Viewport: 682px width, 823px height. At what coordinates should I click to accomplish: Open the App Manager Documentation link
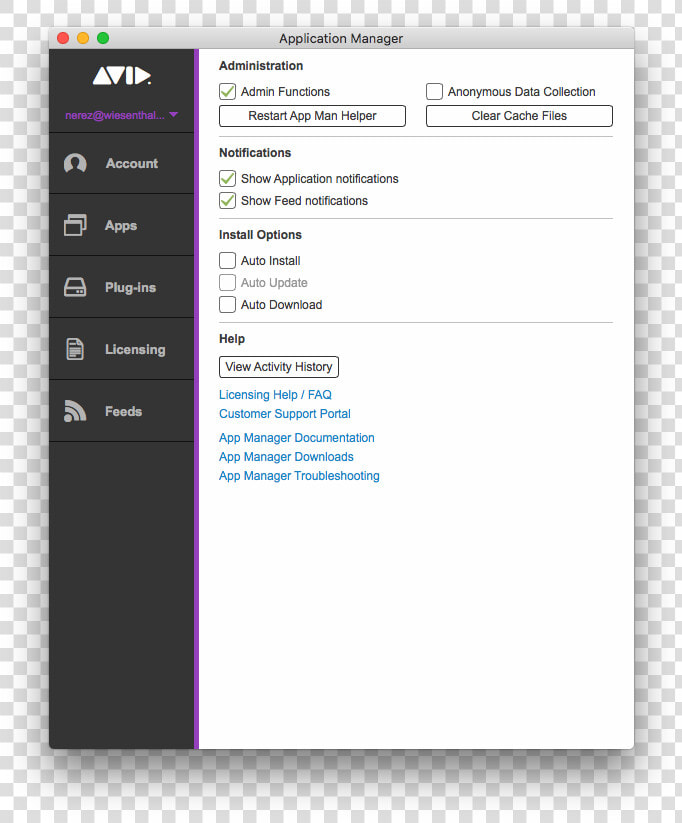[x=297, y=438]
